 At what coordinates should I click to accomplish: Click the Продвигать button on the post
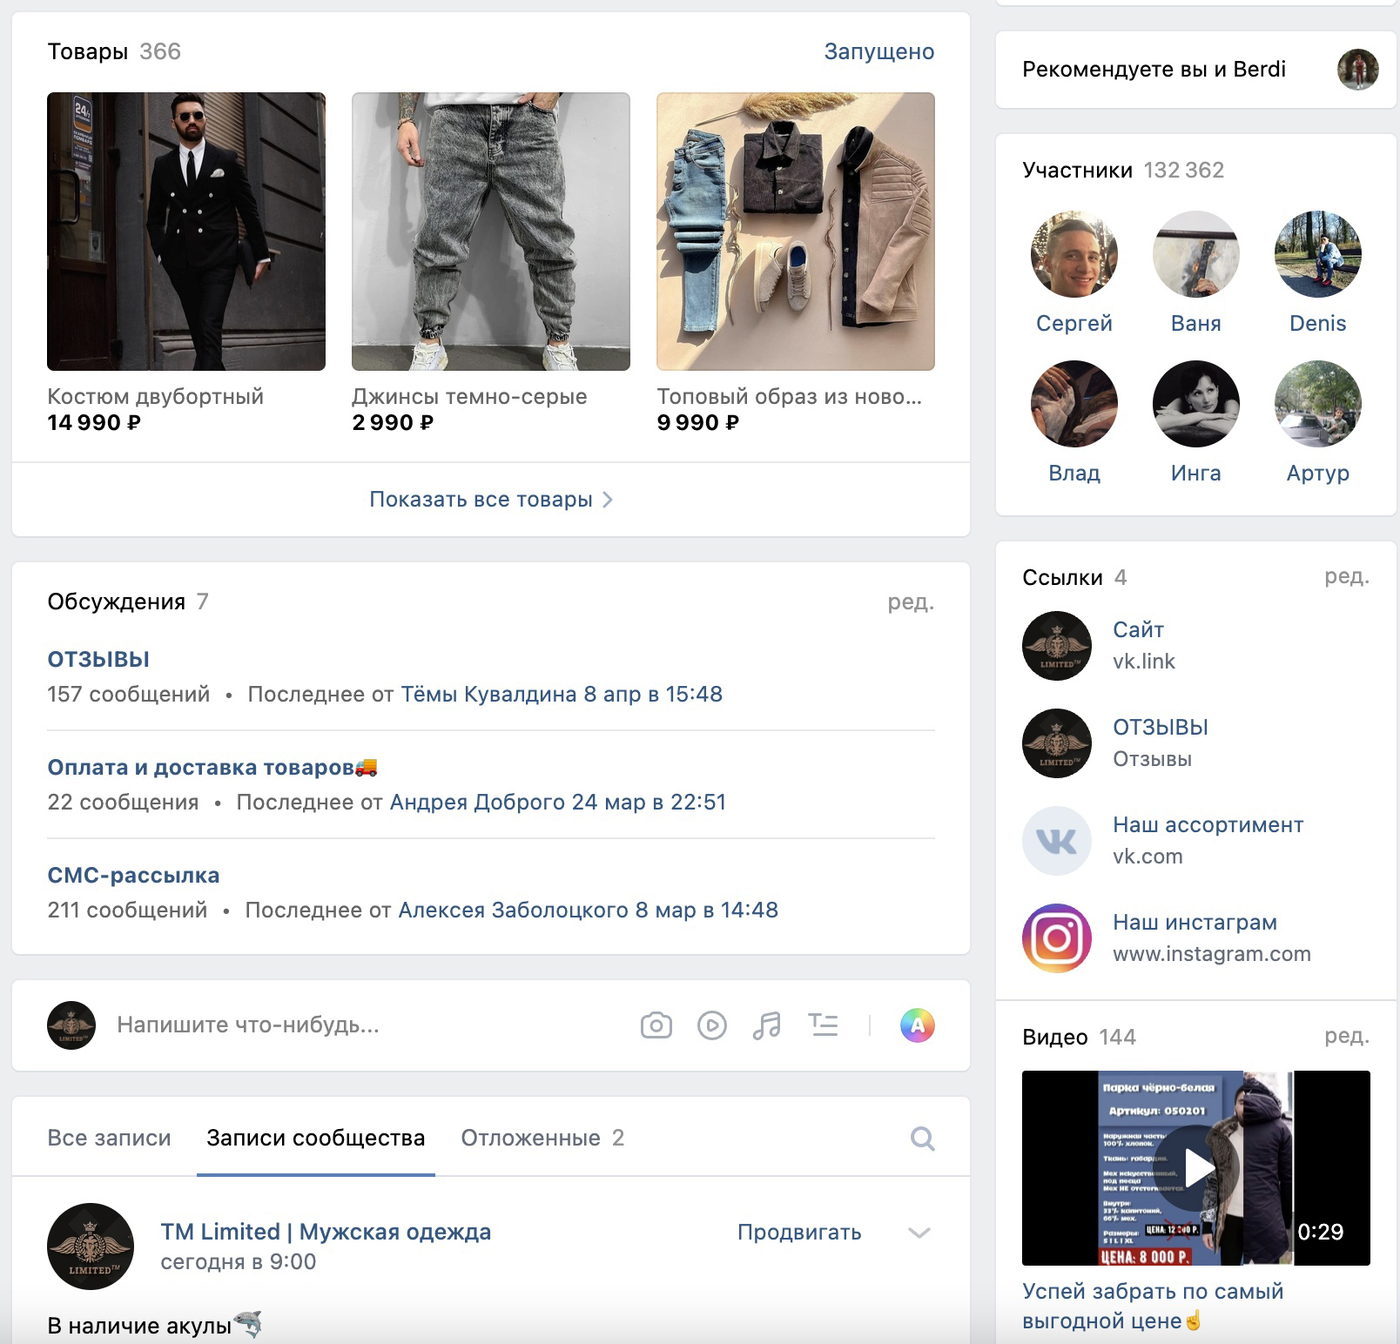(799, 1232)
